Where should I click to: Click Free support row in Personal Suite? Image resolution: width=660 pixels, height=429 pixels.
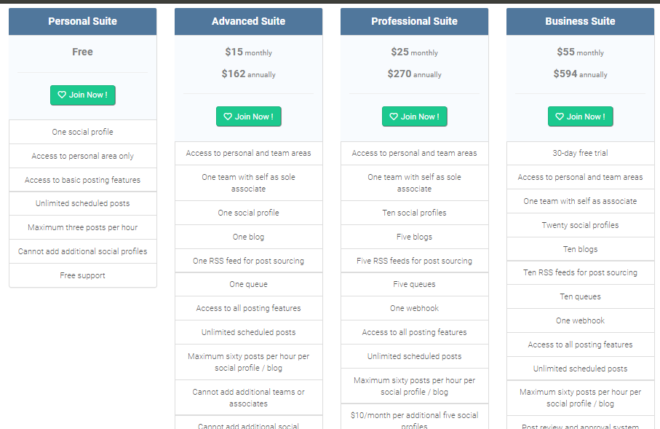[82, 275]
